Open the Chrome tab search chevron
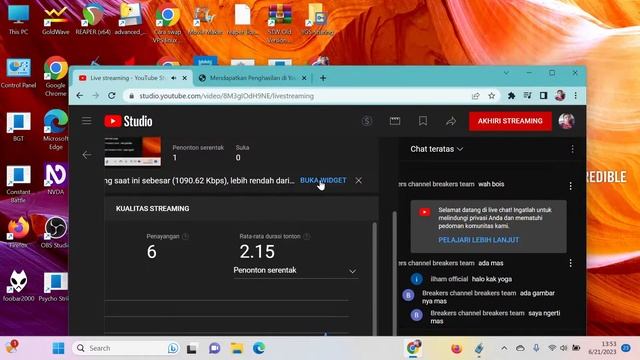Screen dimensions: 640x360 (x=506, y=73)
